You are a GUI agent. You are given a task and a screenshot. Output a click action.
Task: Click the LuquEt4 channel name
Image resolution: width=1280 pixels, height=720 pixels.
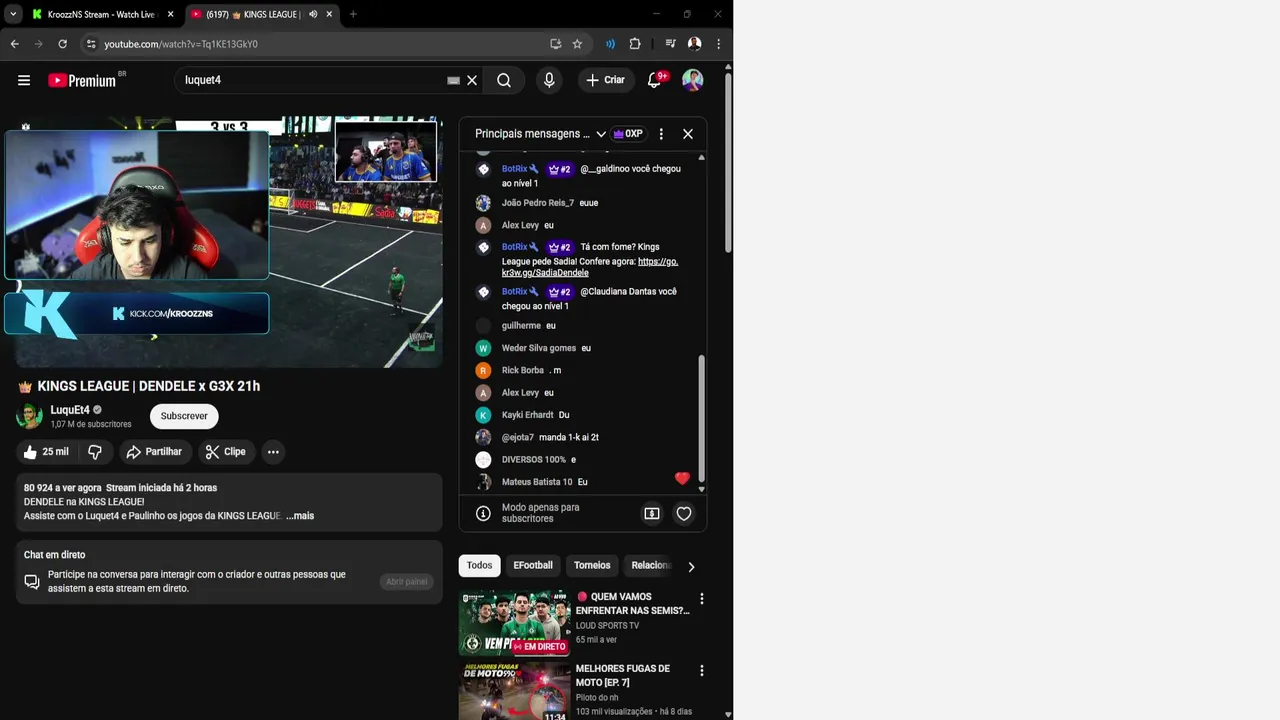pos(70,410)
